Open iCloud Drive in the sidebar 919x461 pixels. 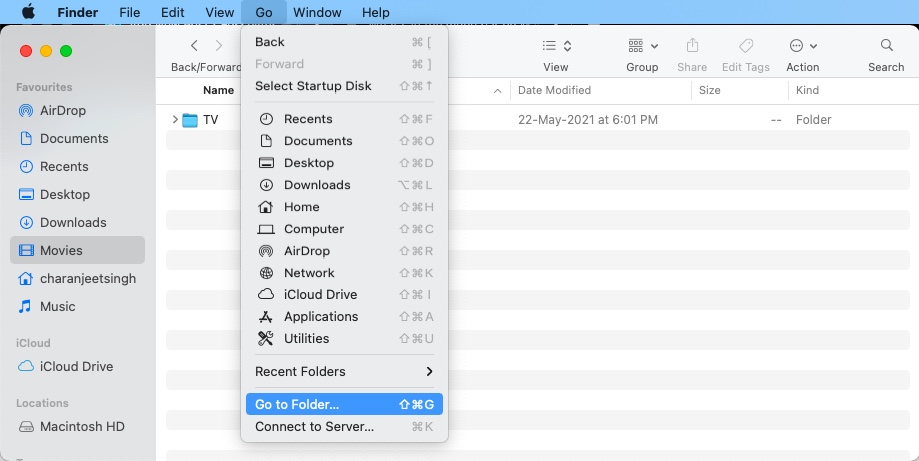coord(77,366)
